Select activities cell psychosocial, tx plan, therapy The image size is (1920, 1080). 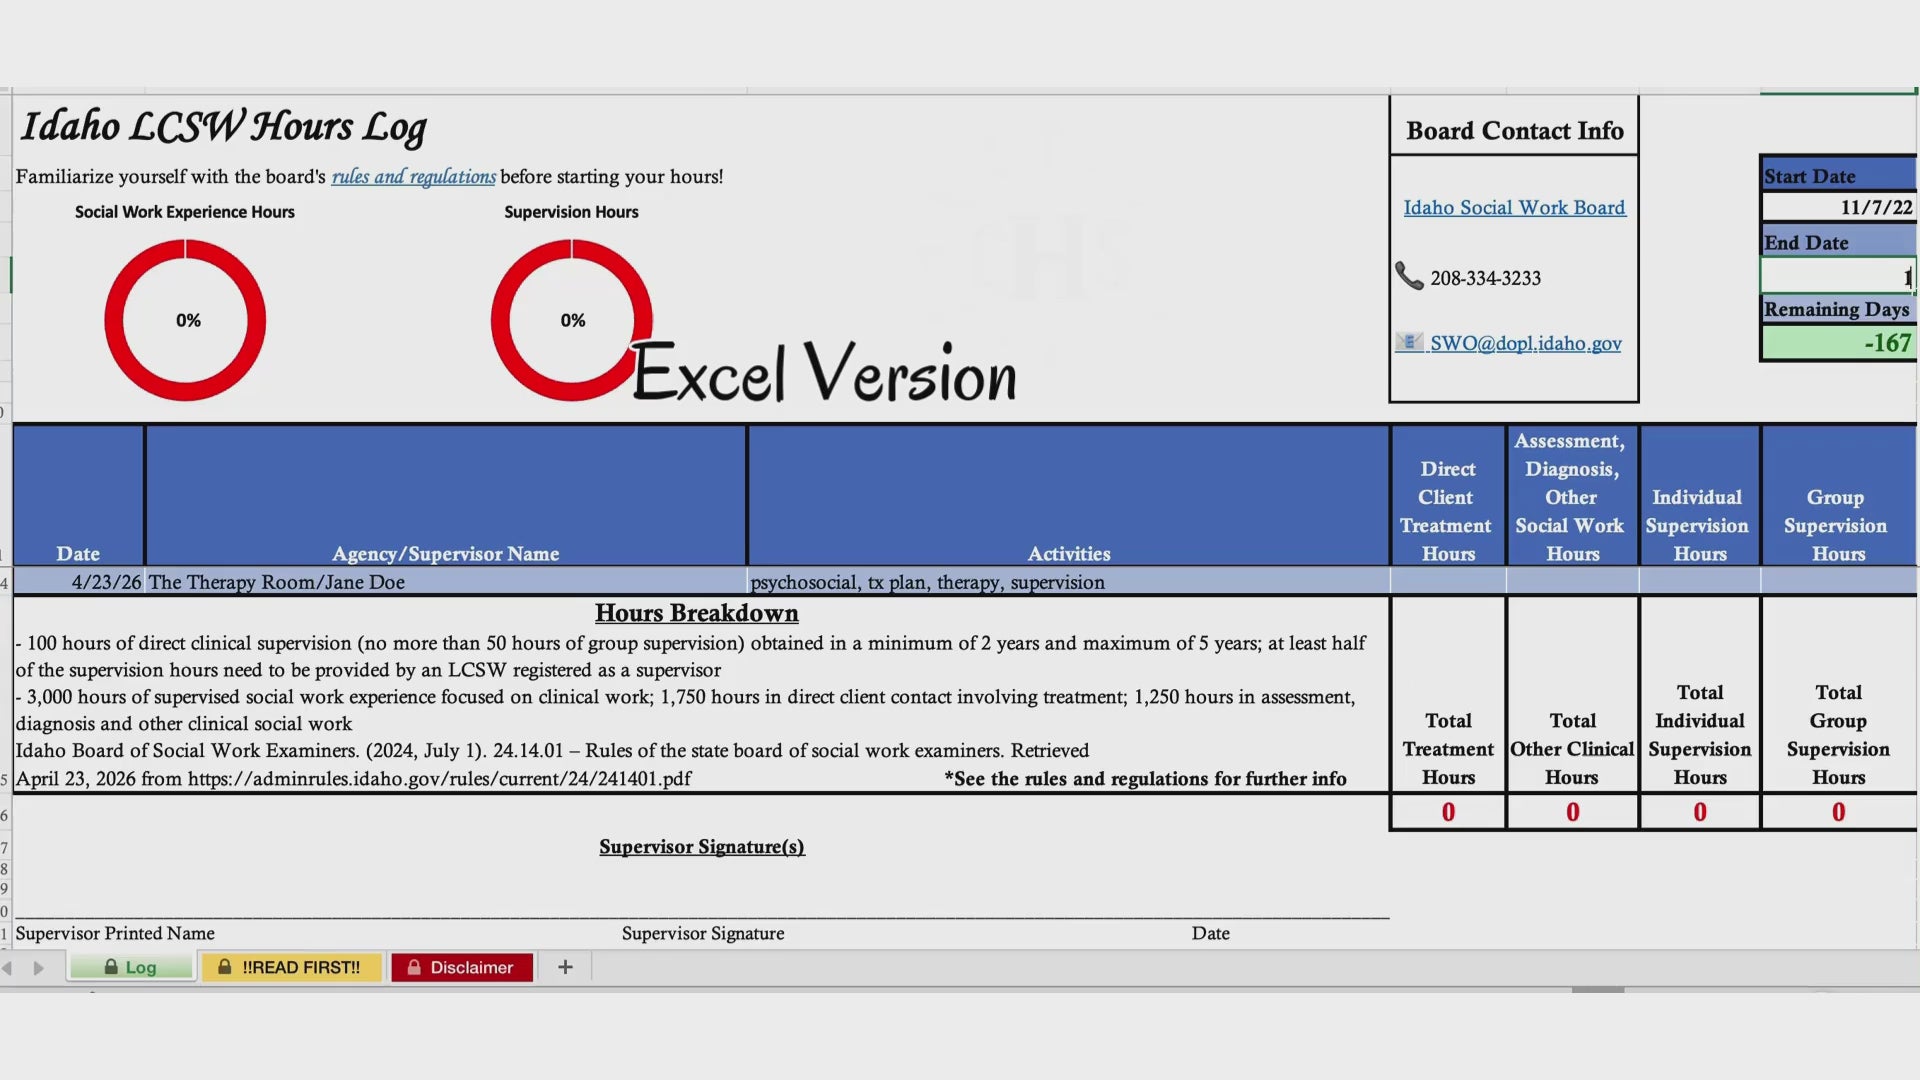pos(1068,582)
